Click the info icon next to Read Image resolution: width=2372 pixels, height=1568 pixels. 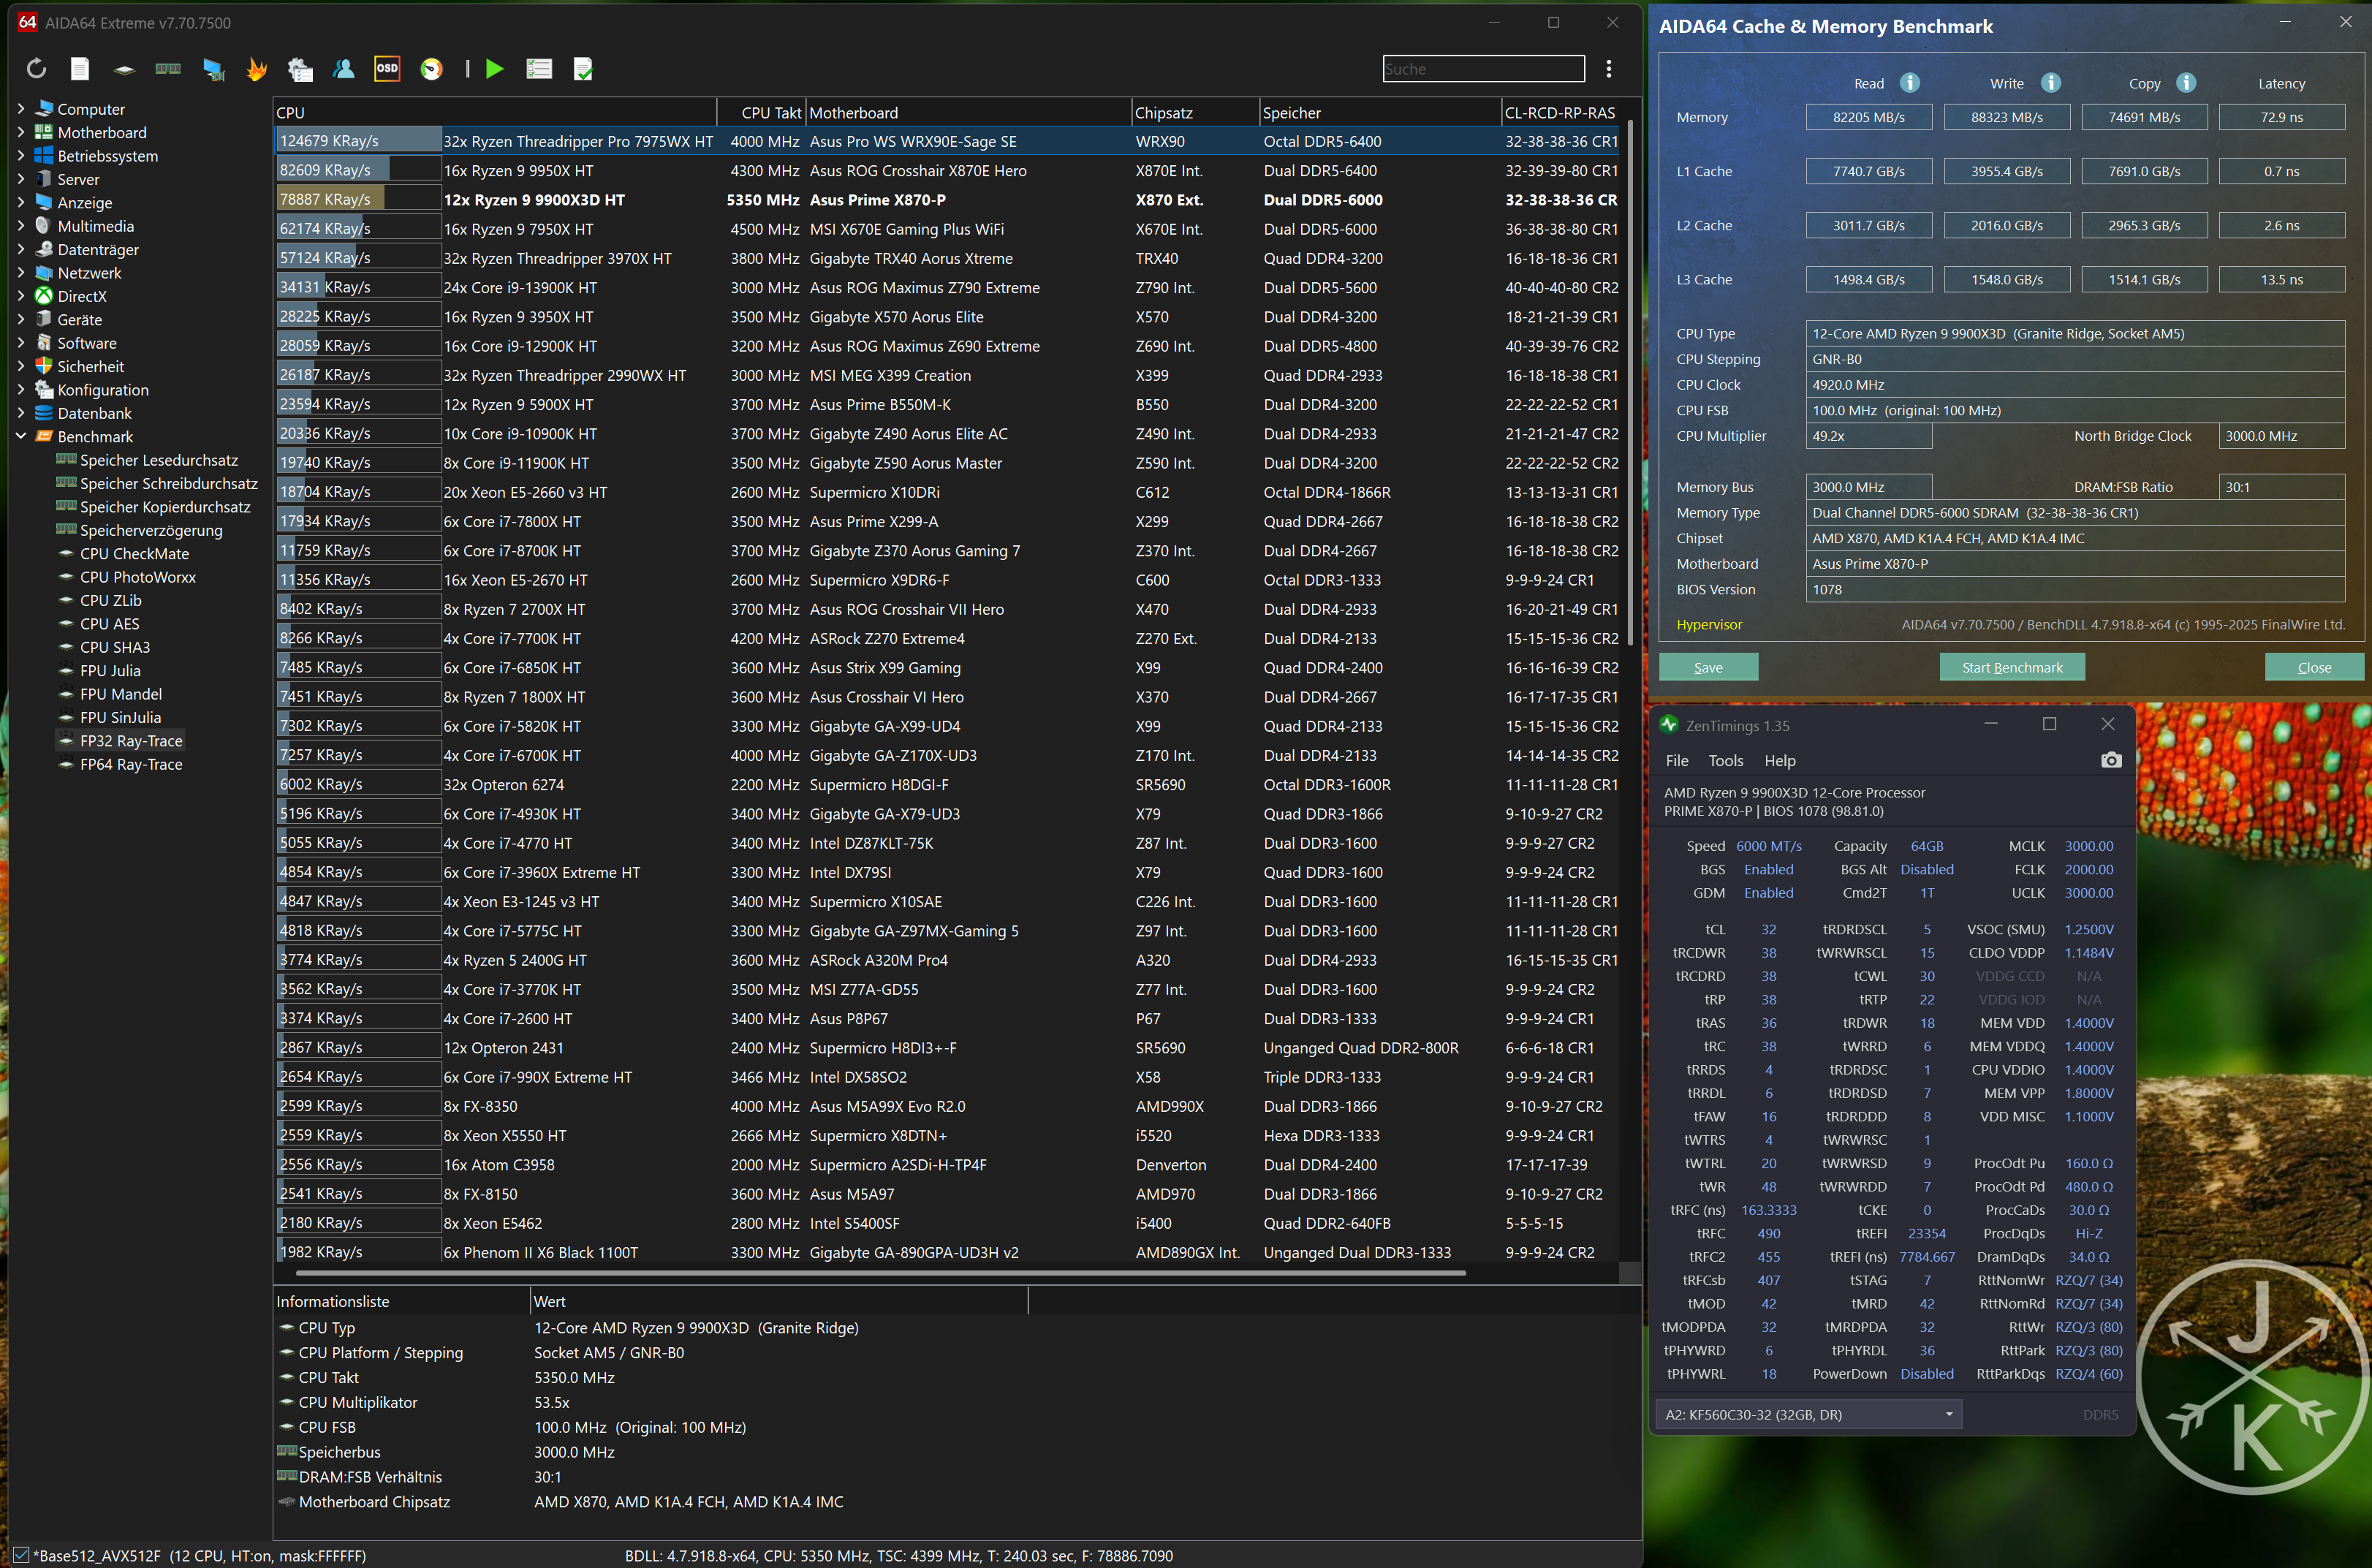coord(1909,82)
